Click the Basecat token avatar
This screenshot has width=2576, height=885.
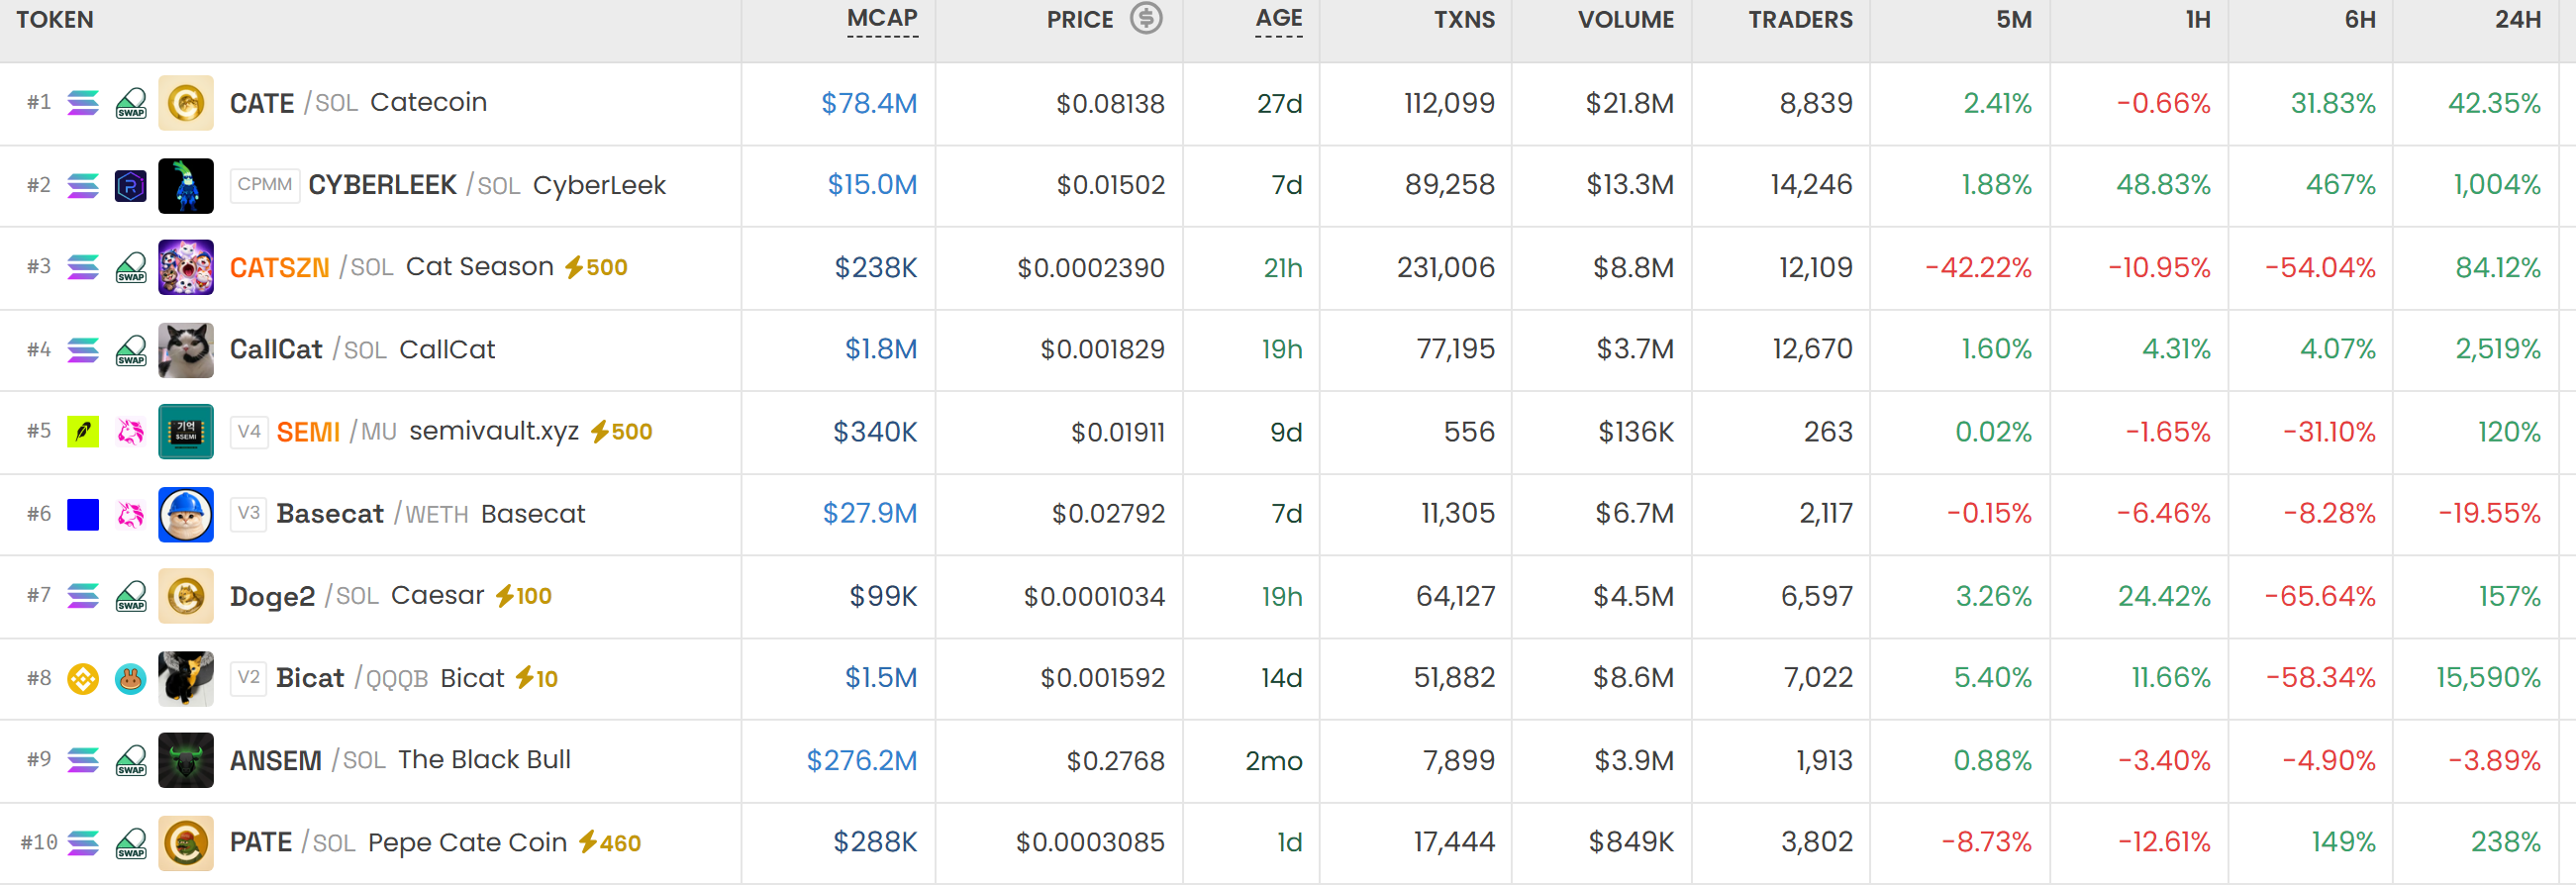[186, 514]
